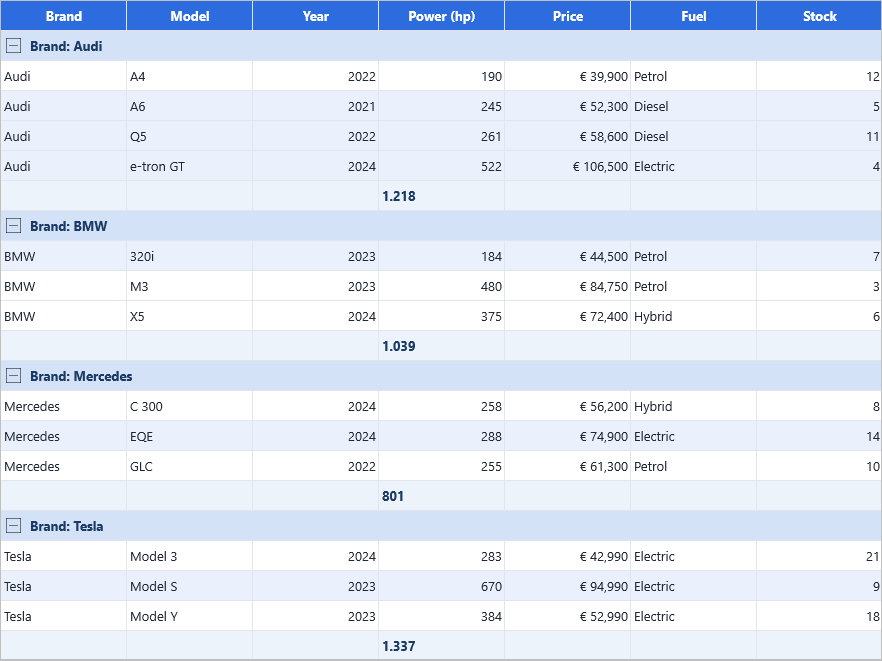
Task: Sort by the Power (hp) column header
Action: click(x=442, y=16)
